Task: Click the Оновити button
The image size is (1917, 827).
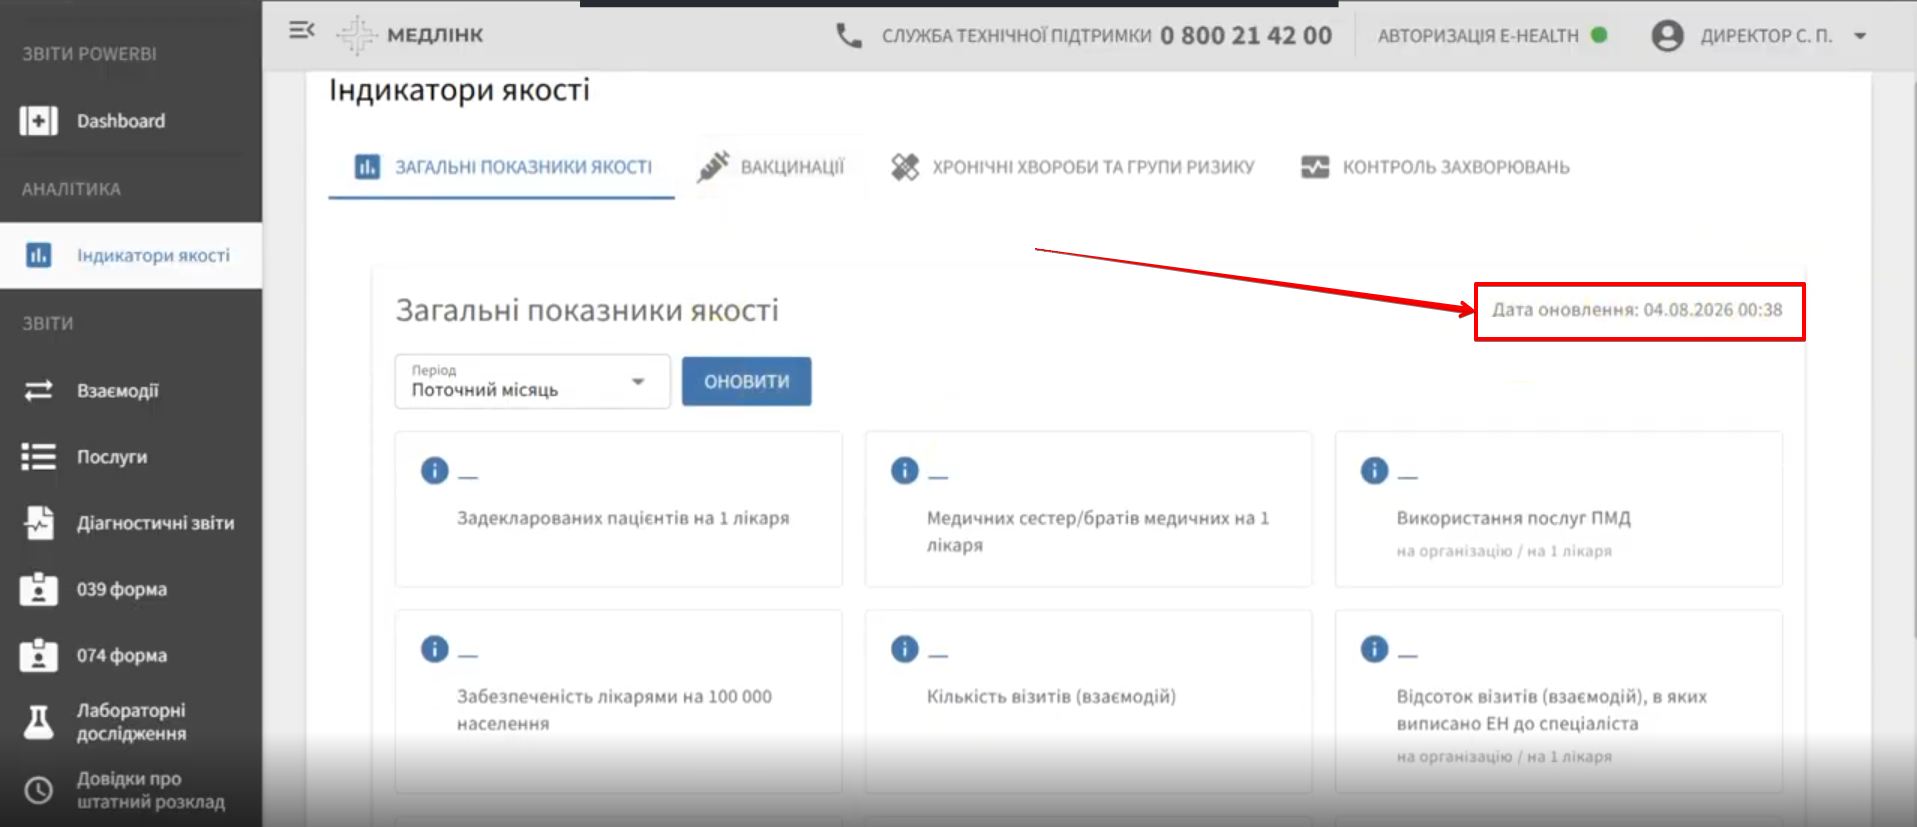Action: 746,381
